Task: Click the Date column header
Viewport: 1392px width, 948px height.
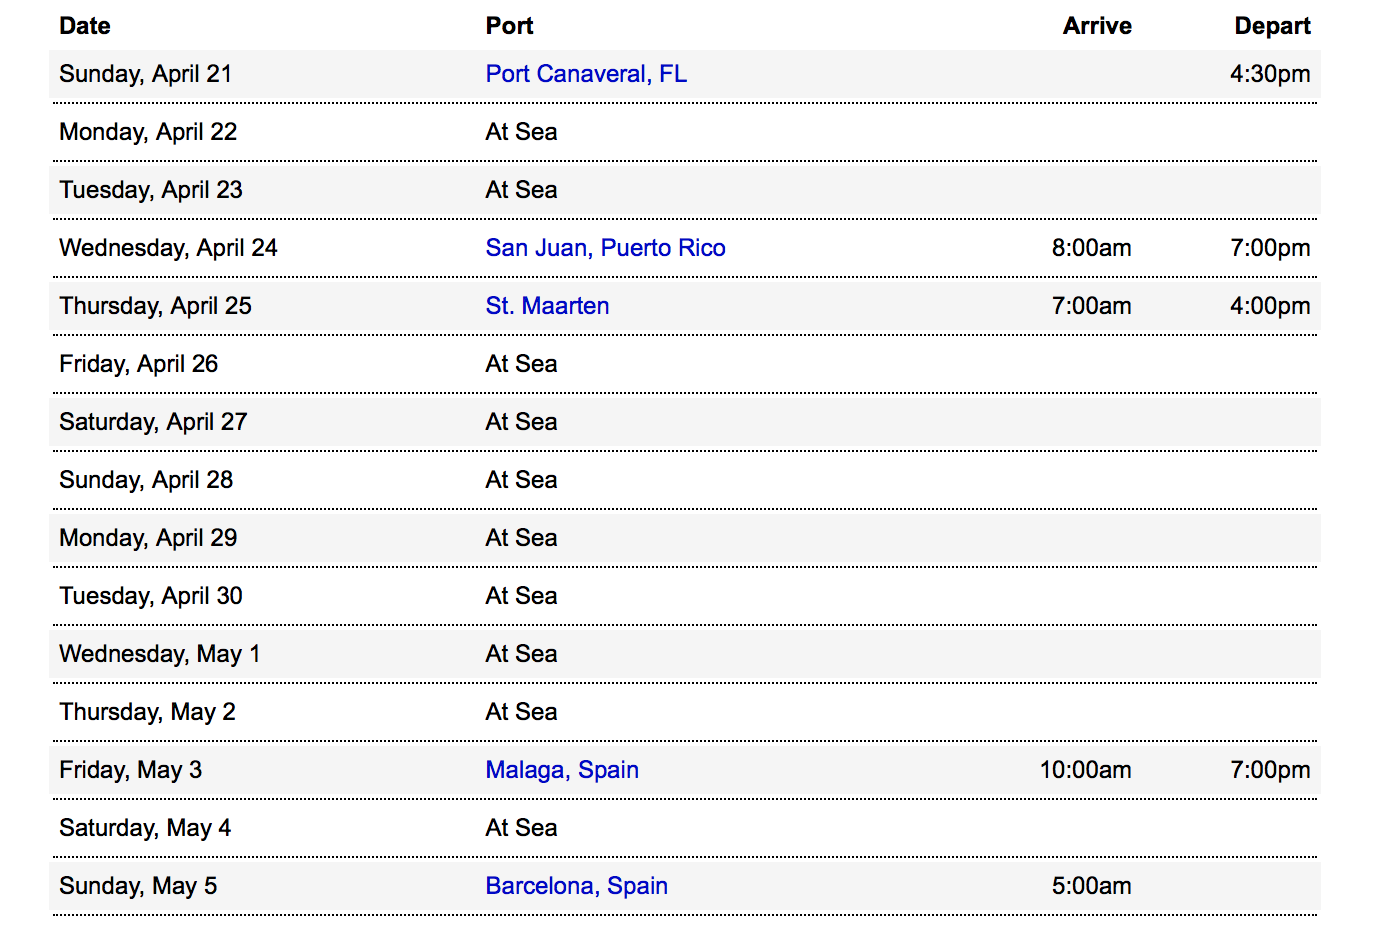Action: point(85,26)
